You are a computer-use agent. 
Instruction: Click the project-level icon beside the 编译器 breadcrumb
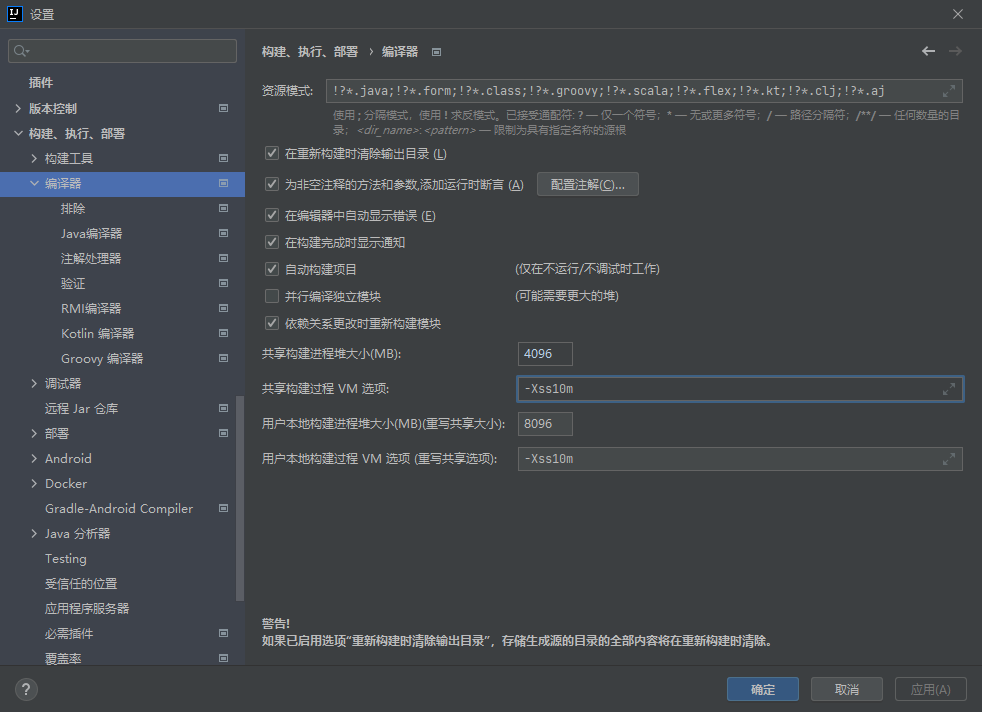pos(436,51)
